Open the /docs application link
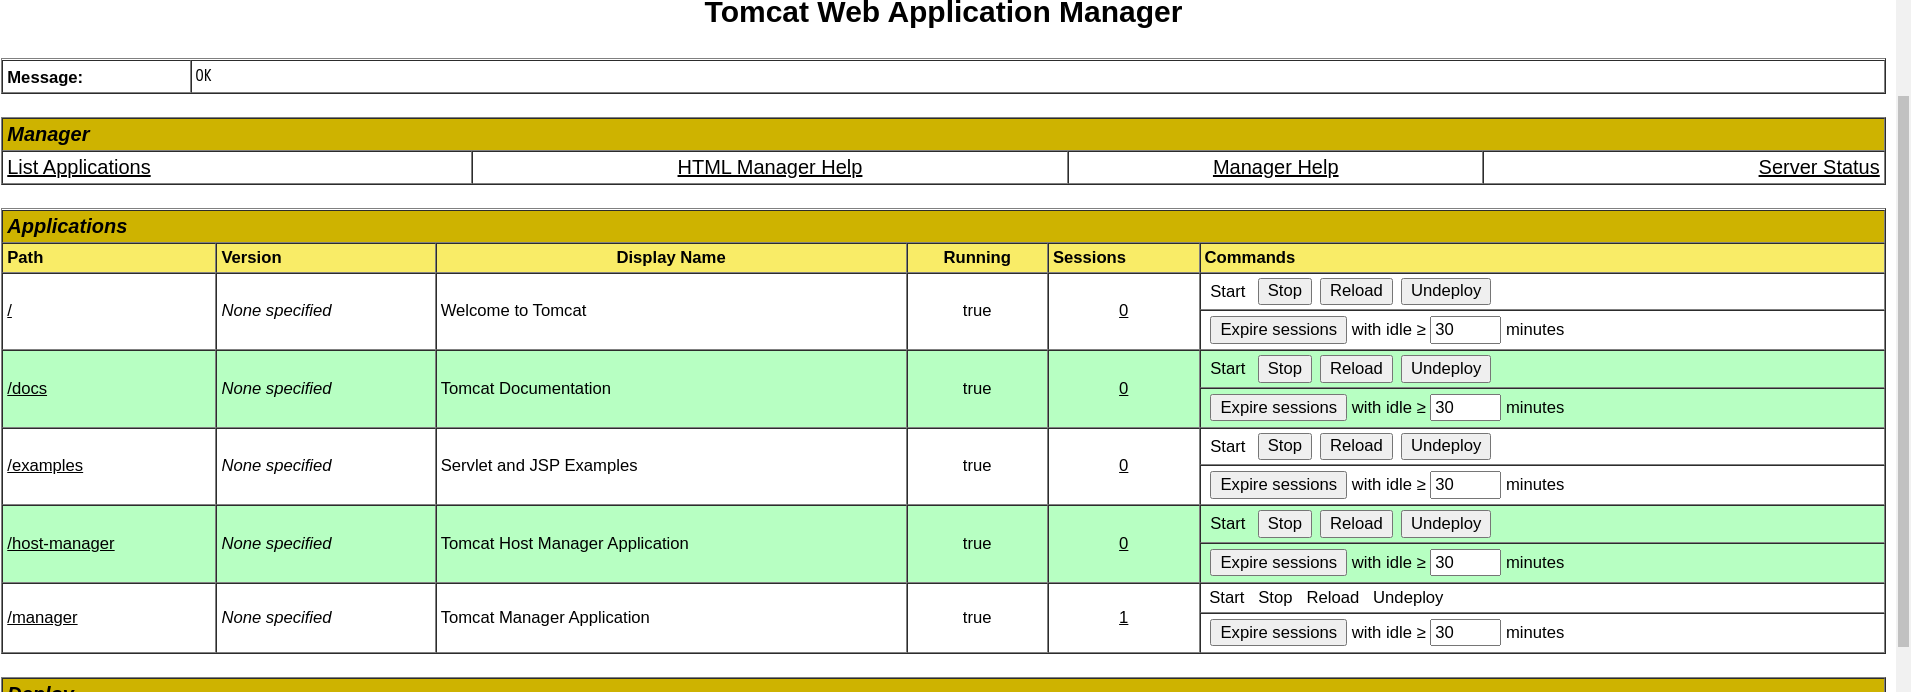Viewport: 1911px width, 692px height. [27, 388]
